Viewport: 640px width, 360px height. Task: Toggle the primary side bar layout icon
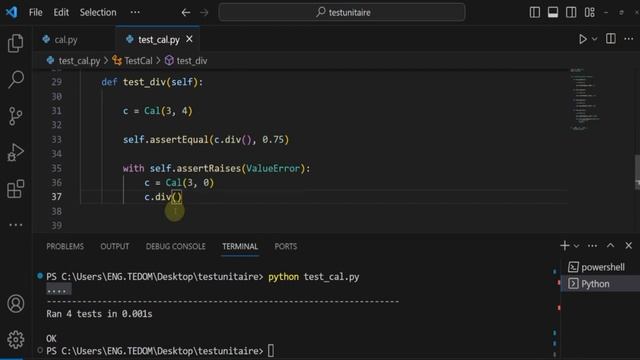535,13
